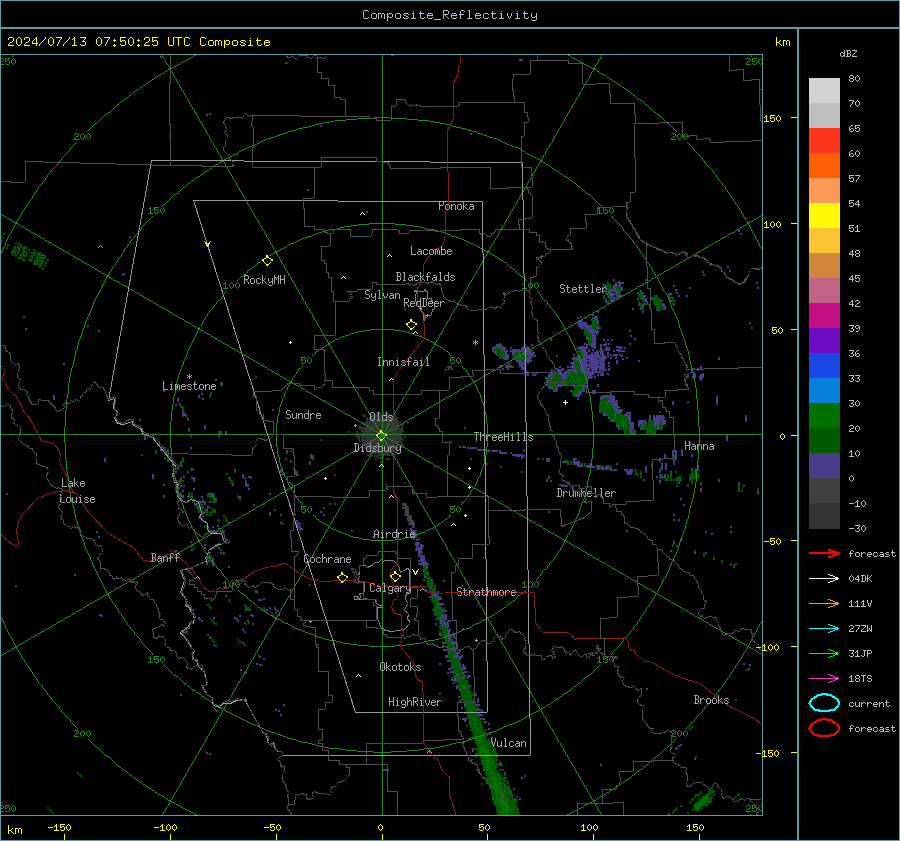Image resolution: width=900 pixels, height=841 pixels.
Task: Click the yellow diamond marker south of RedDeer
Action: coord(412,324)
